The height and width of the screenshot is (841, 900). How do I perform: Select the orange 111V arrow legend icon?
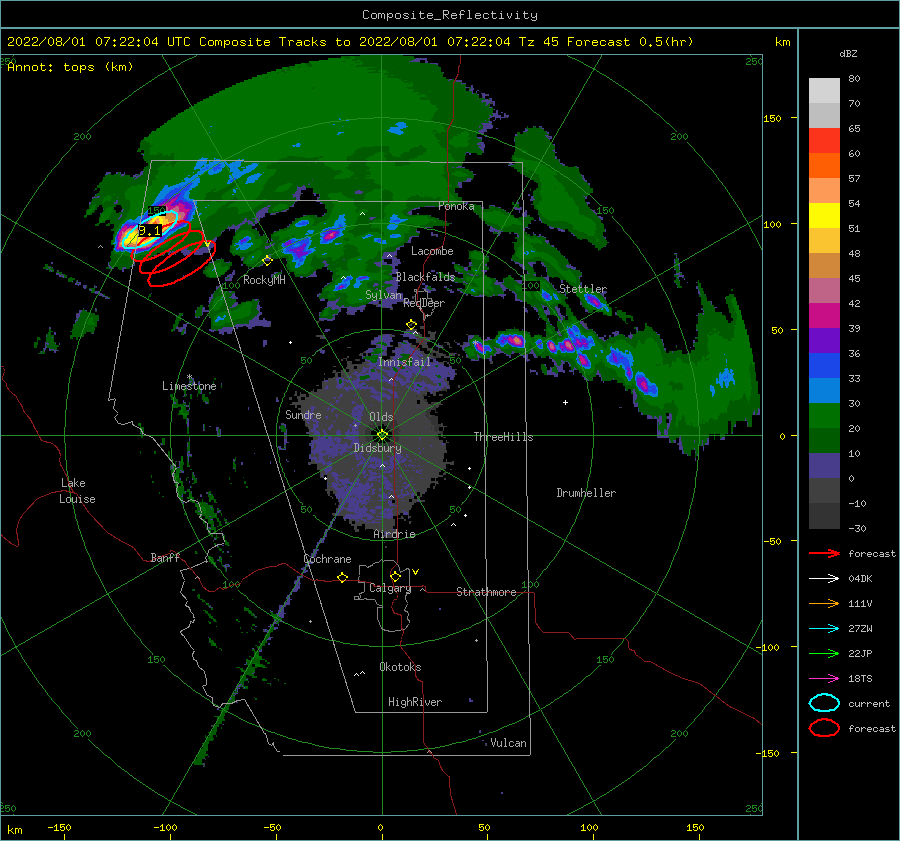[824, 603]
